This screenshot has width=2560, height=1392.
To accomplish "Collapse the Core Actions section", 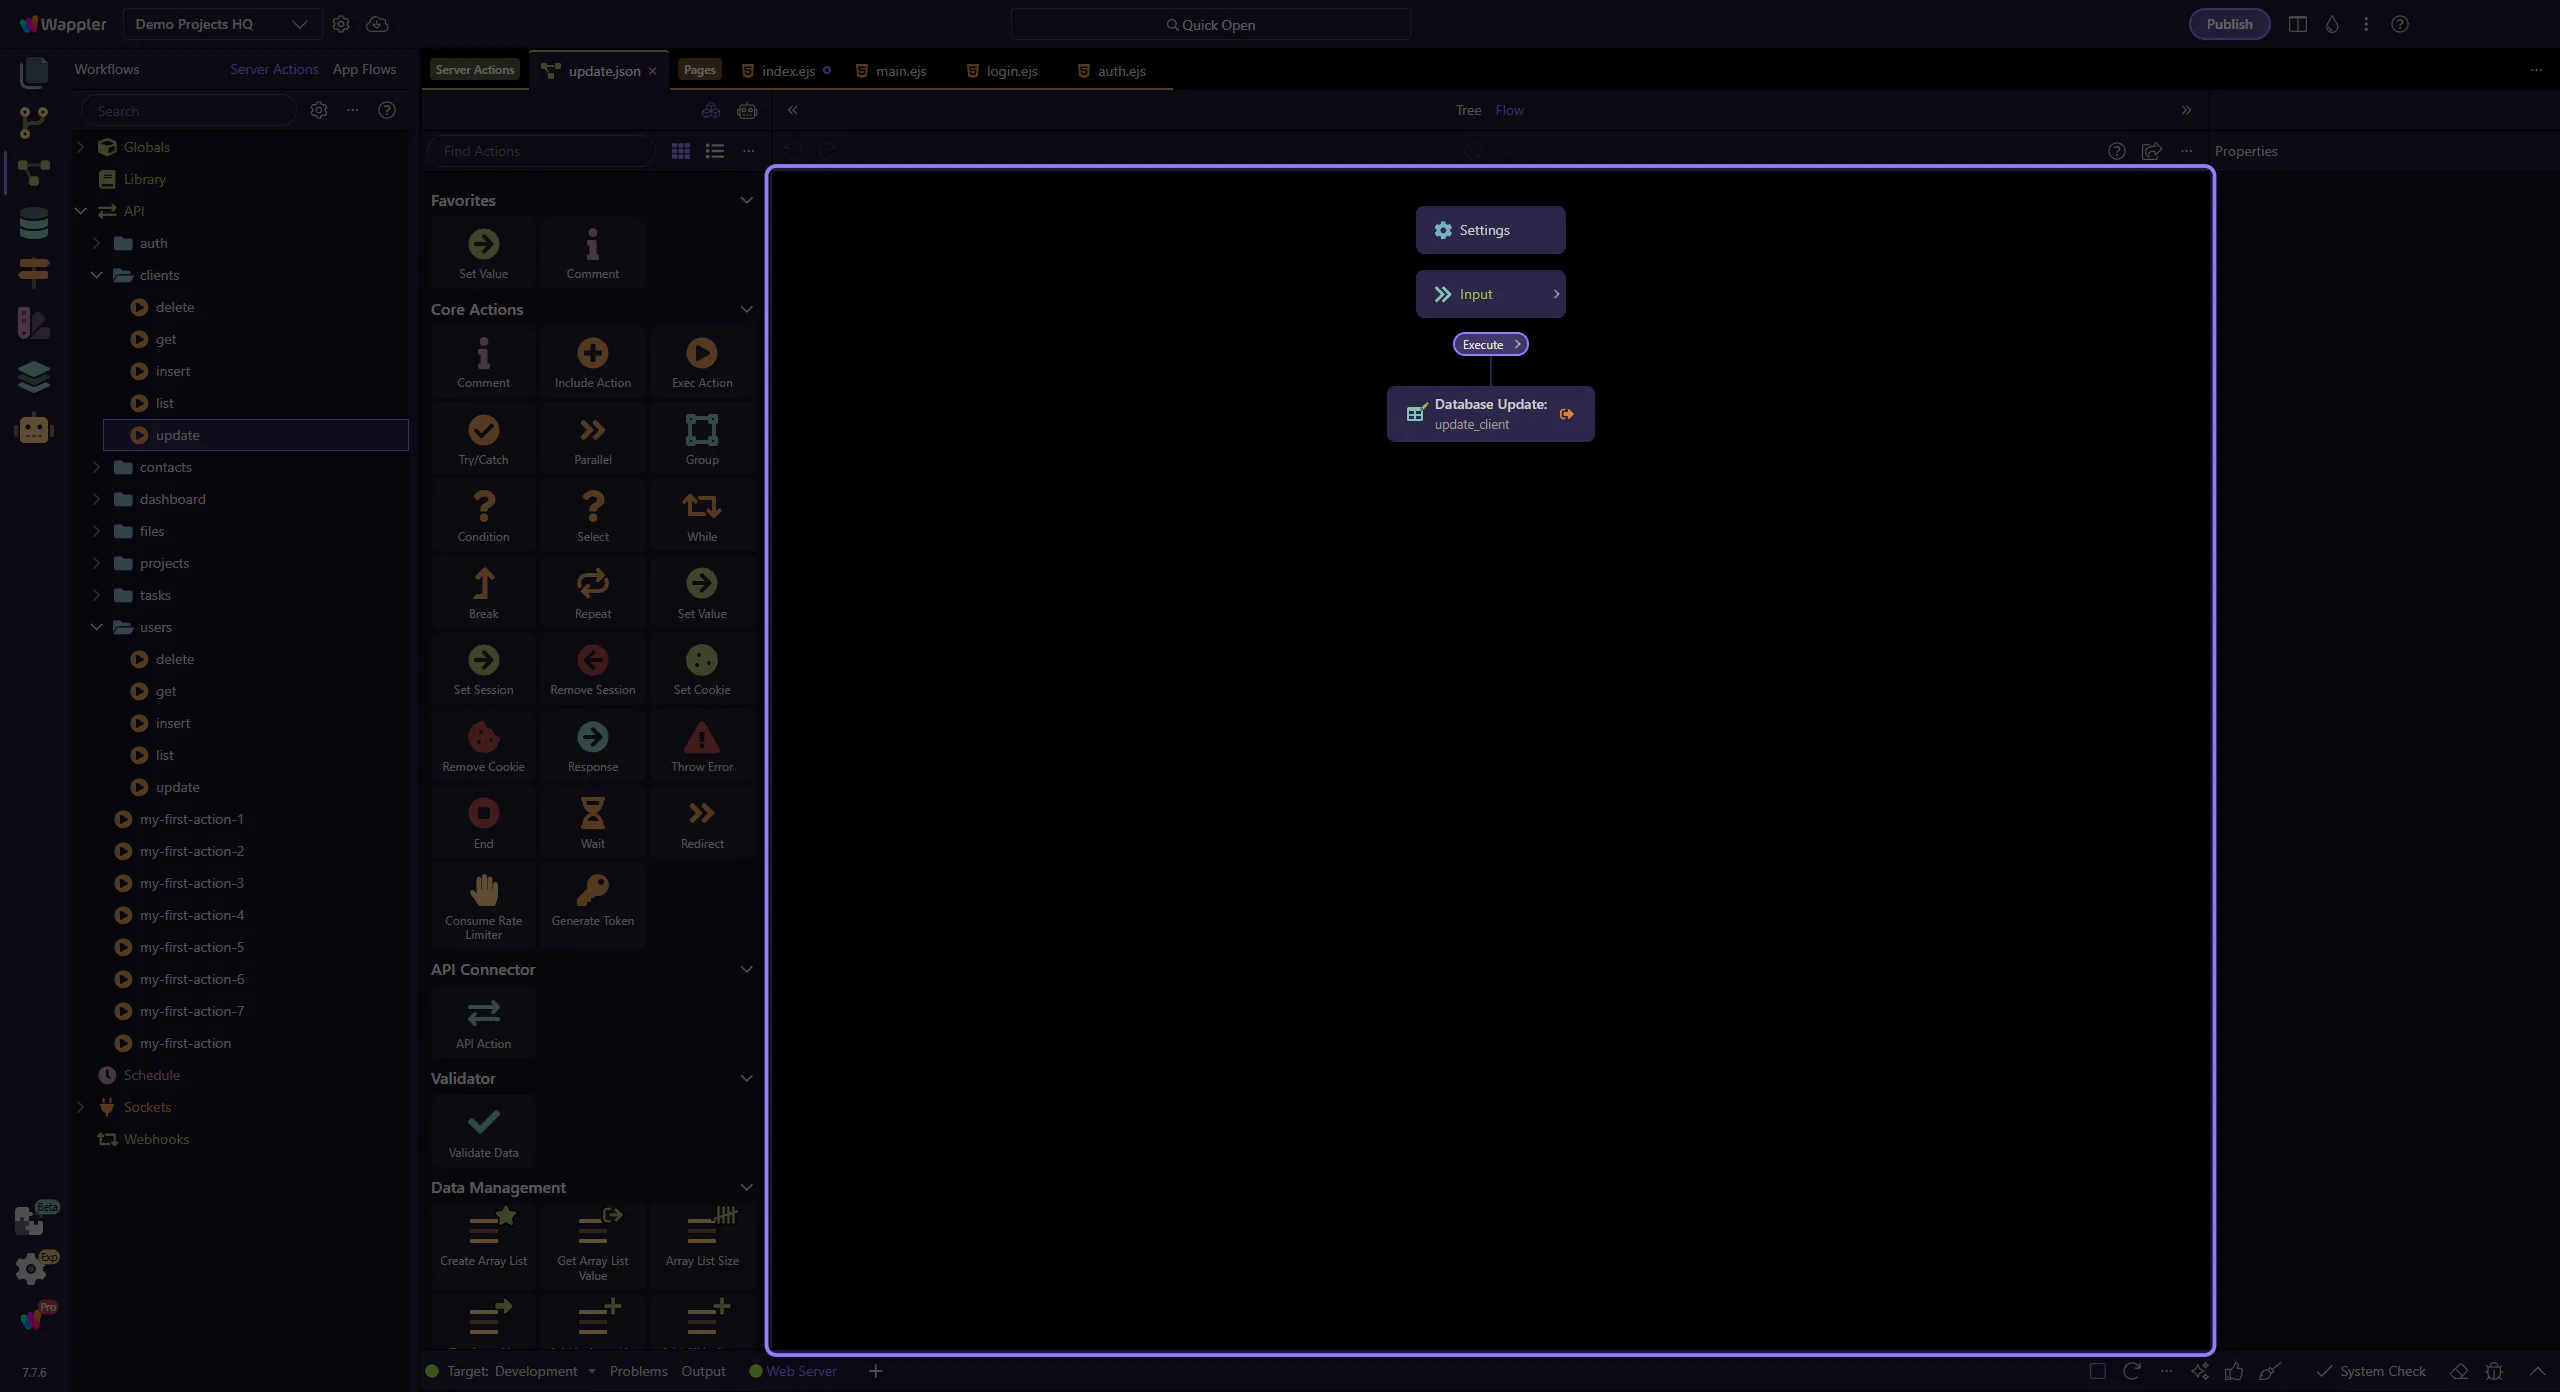I will 746,310.
